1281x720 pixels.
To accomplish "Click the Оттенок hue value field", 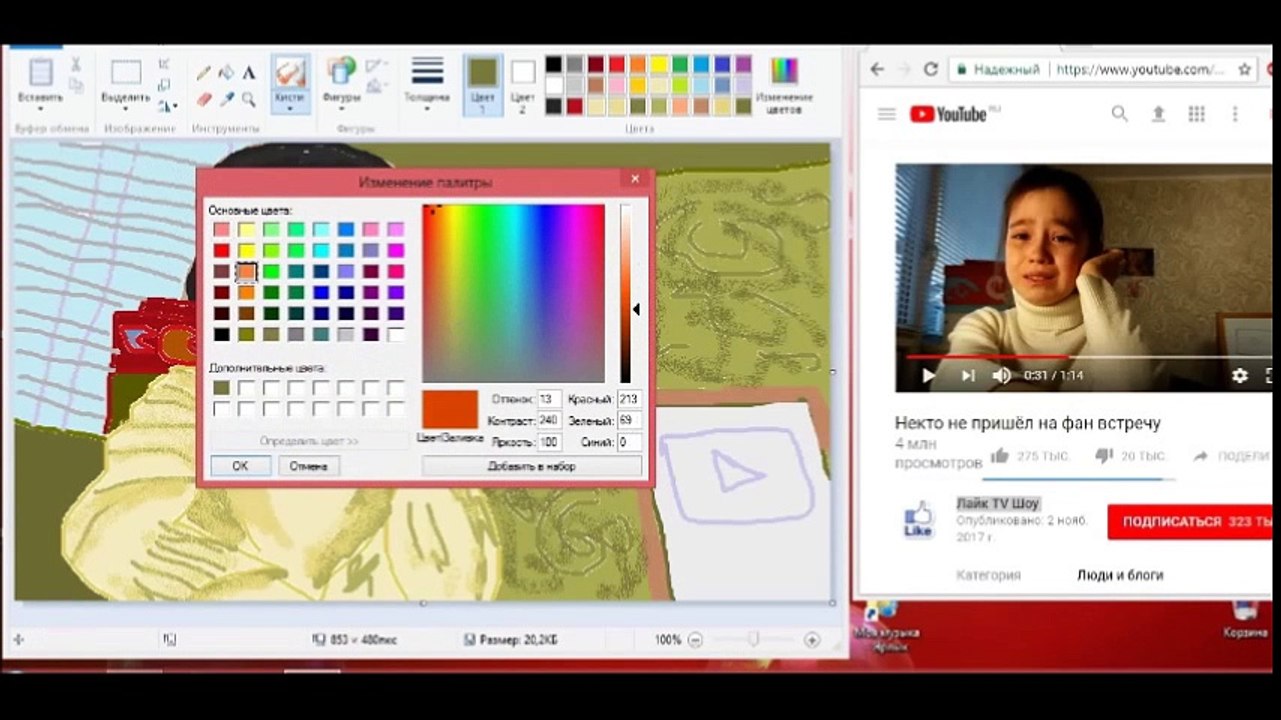I will [549, 399].
